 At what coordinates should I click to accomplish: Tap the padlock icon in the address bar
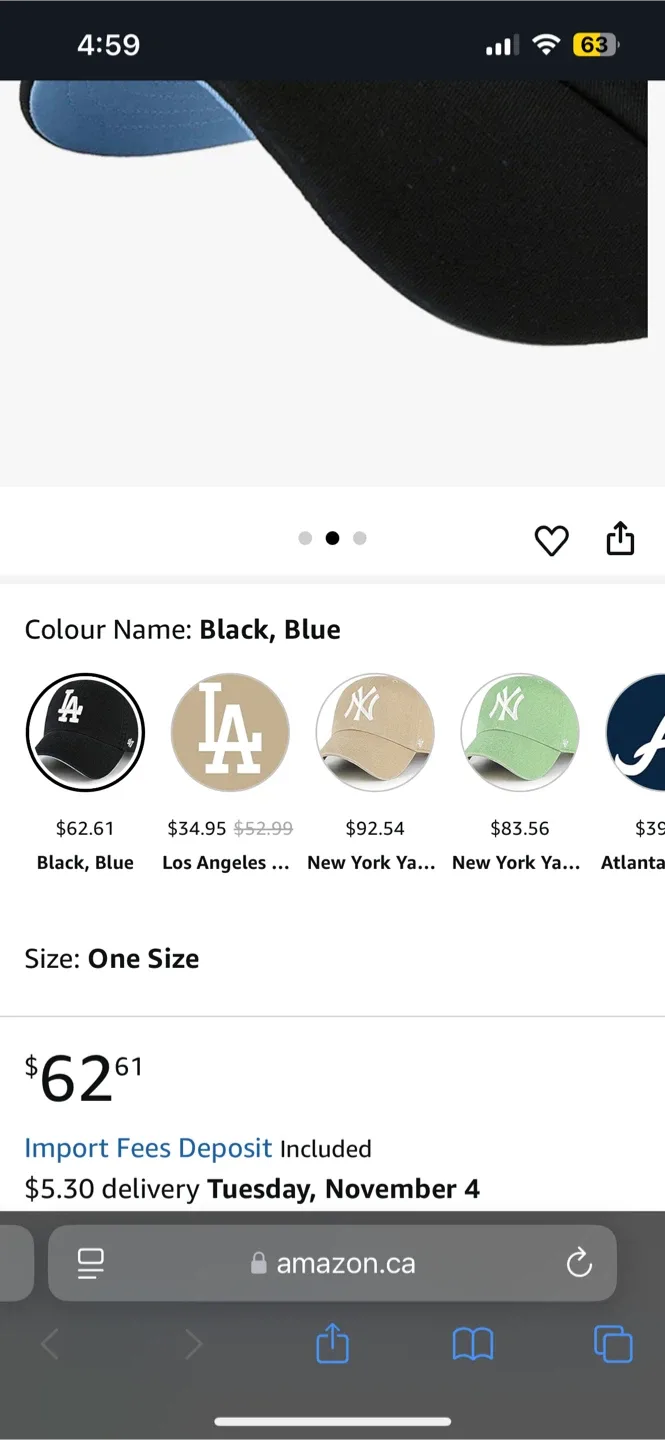(x=258, y=1263)
